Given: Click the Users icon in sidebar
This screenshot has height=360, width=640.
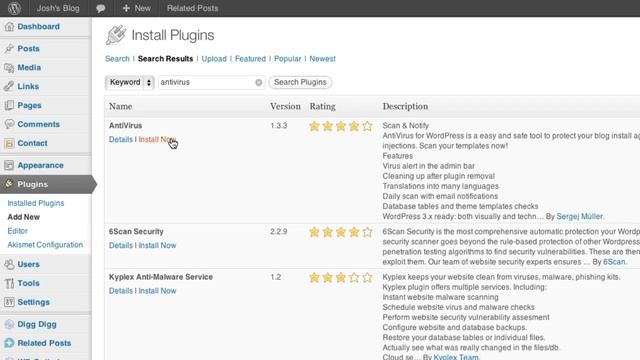Looking at the screenshot, I should pyautogui.click(x=9, y=264).
